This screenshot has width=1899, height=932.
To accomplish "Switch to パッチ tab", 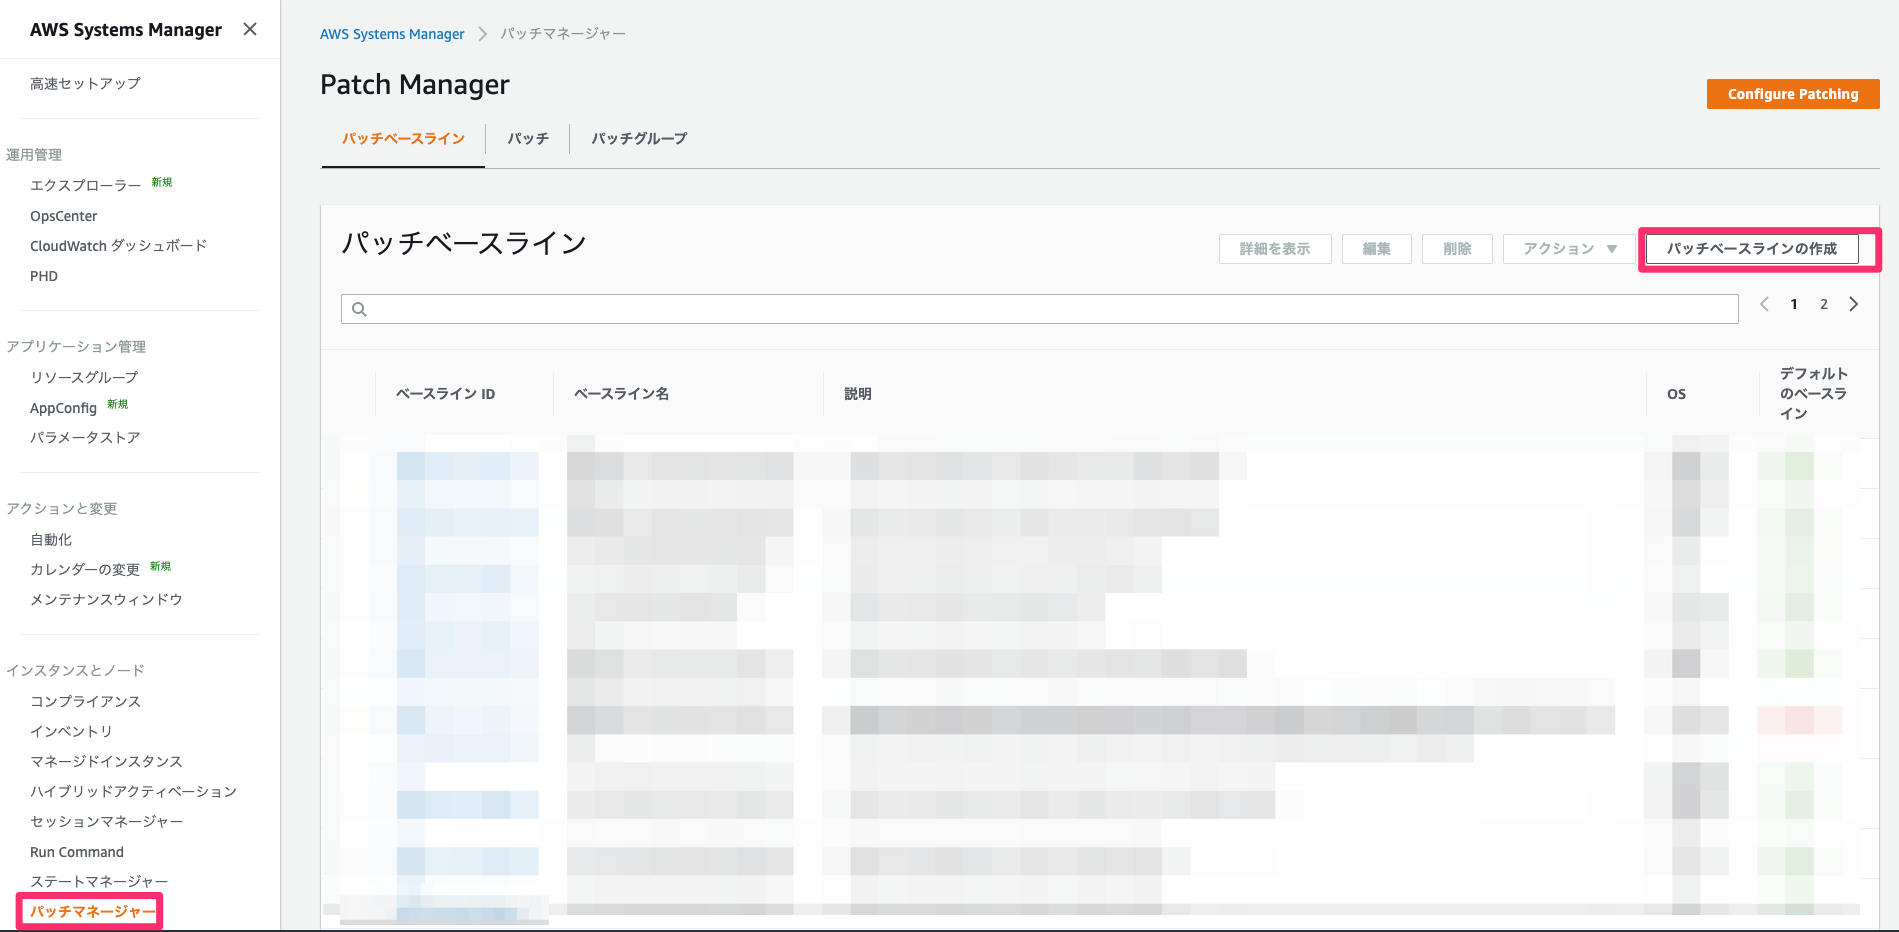I will pyautogui.click(x=528, y=139).
